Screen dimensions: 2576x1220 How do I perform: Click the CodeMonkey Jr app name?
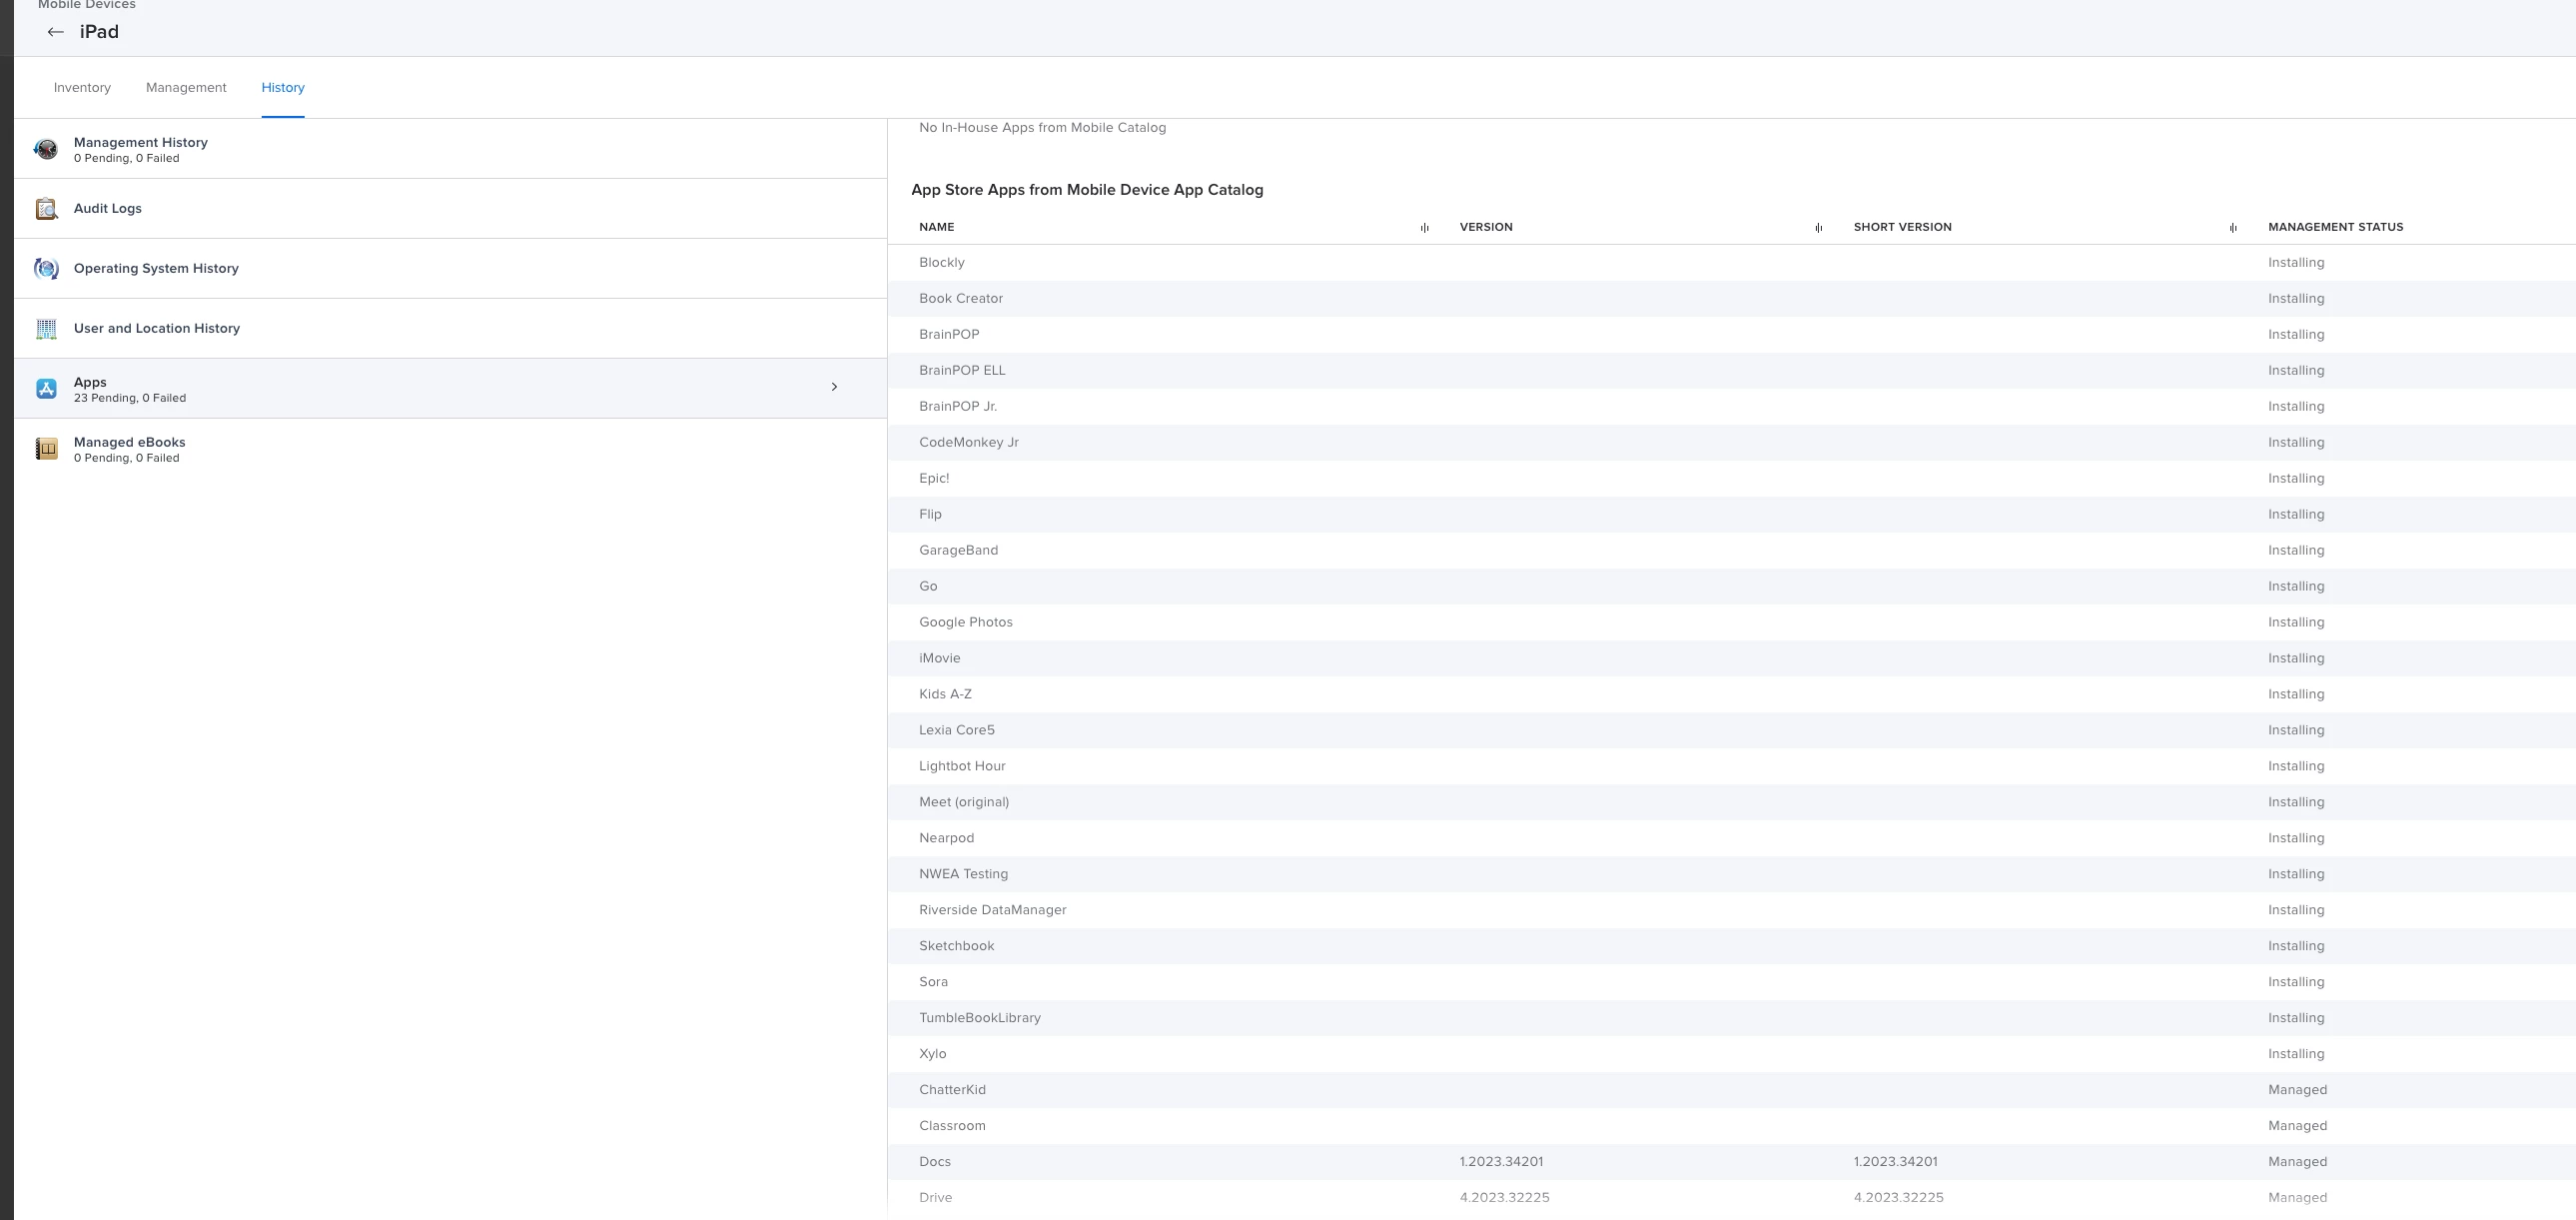point(969,443)
